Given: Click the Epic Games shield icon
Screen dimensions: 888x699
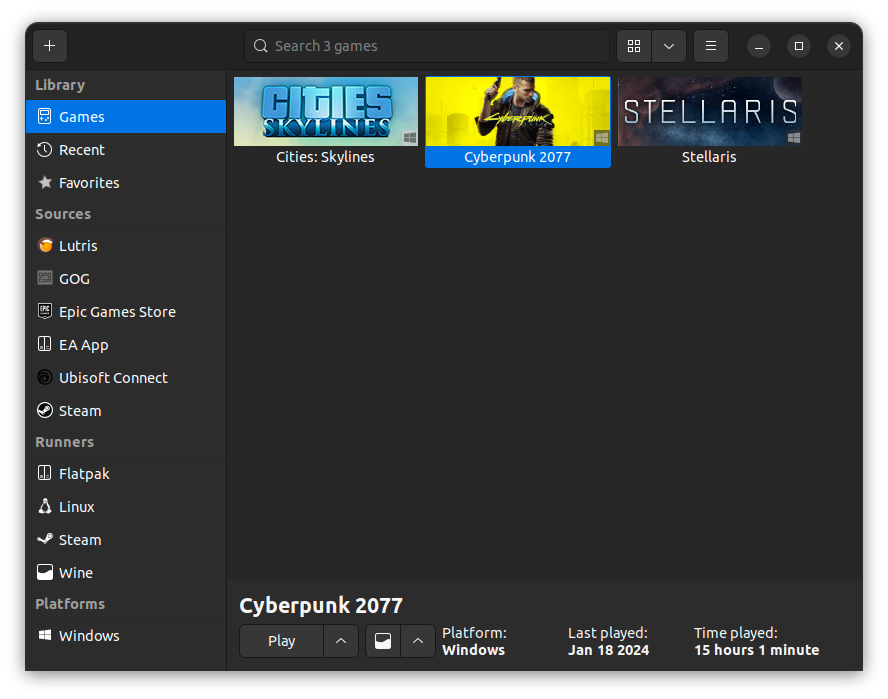Looking at the screenshot, I should point(45,311).
